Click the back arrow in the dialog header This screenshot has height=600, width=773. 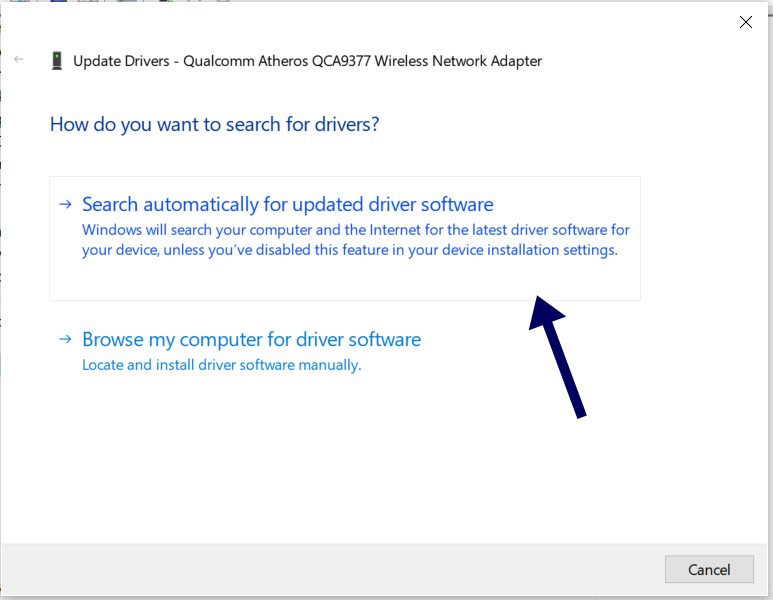coord(19,60)
